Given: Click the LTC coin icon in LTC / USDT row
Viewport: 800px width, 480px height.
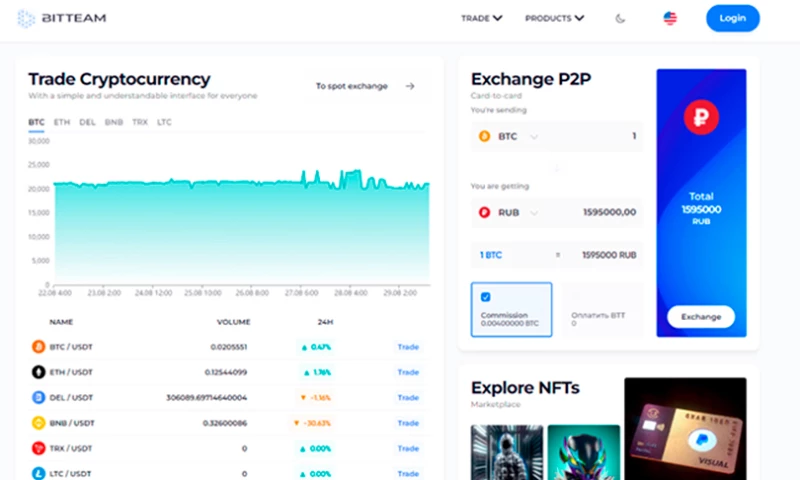Looking at the screenshot, I should pos(39,473).
